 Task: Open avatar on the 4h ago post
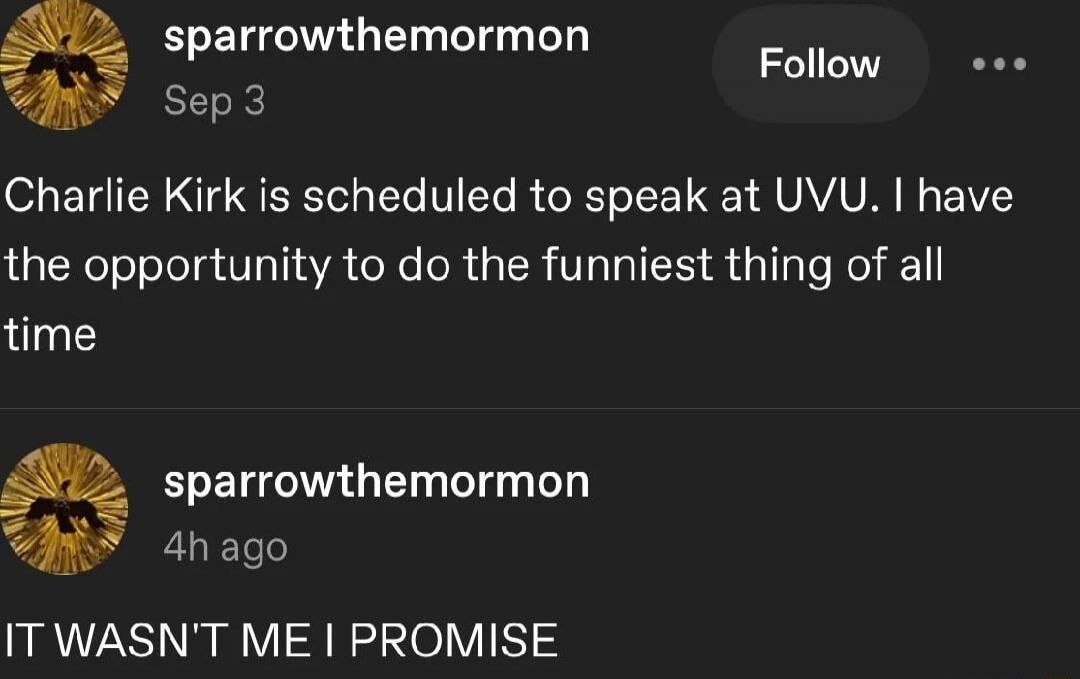click(64, 509)
